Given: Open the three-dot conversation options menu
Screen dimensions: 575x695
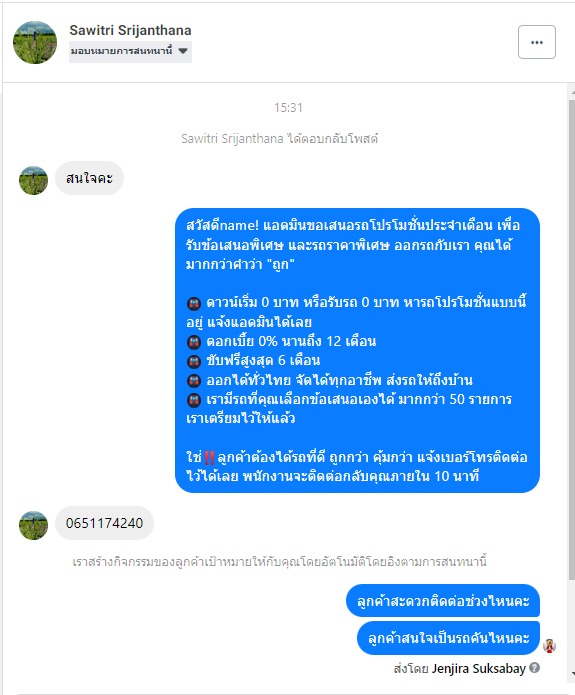Looking at the screenshot, I should pos(536,42).
